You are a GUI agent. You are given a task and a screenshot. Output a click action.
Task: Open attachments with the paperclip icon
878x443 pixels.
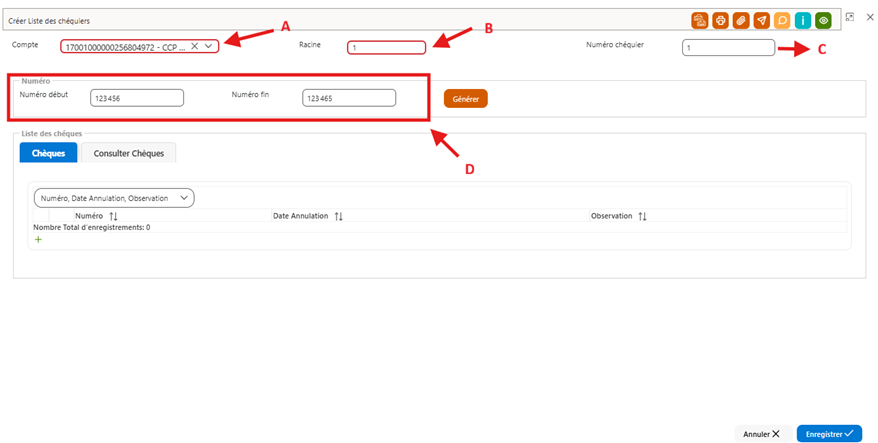point(741,21)
